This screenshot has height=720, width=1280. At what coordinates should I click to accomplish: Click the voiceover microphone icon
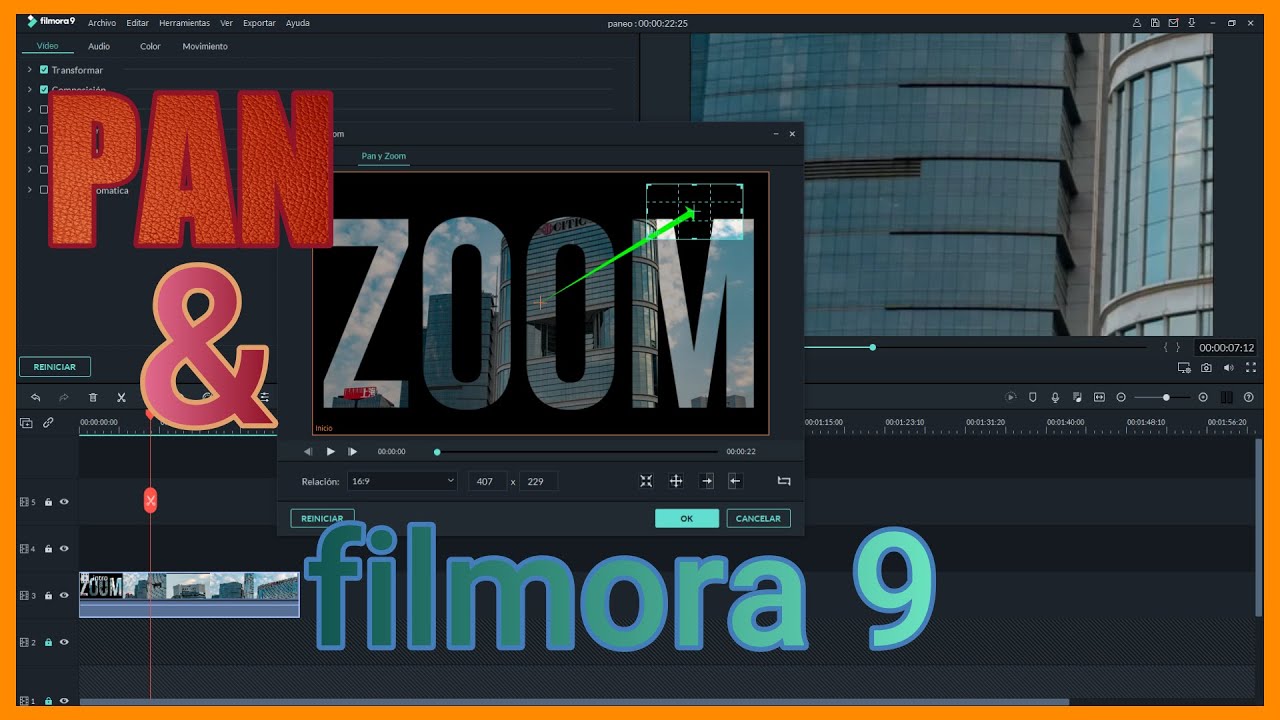click(x=1055, y=397)
